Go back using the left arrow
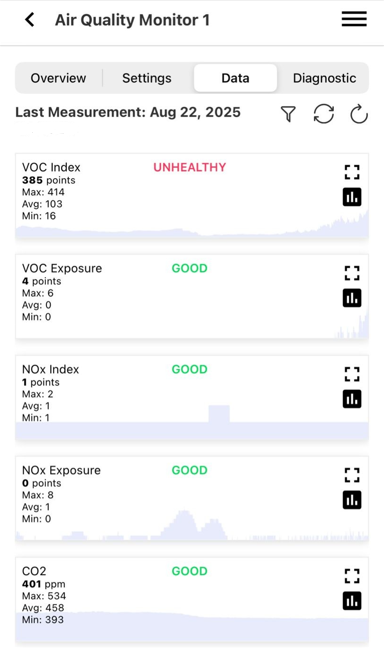Viewport: 384px width, 648px height. [30, 19]
